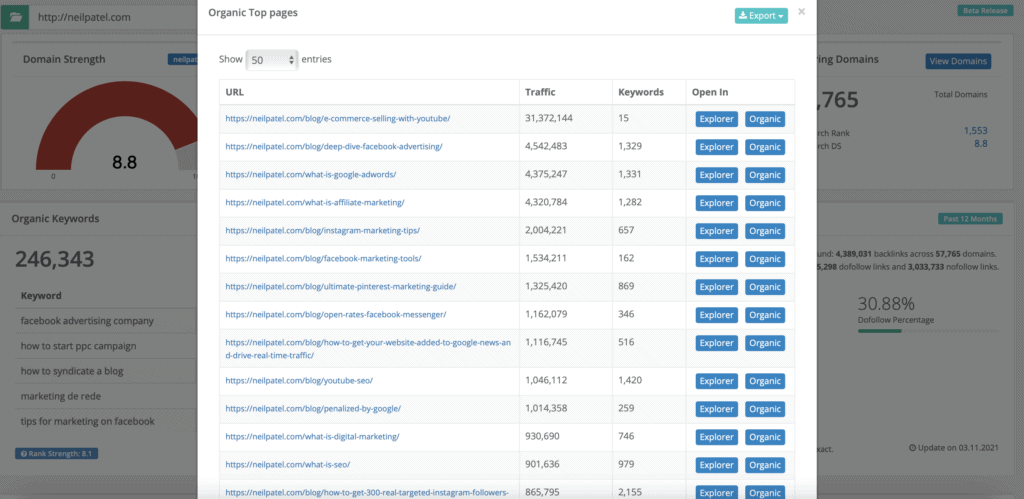Open youtube-seo URL link
The image size is (1024, 499).
click(x=299, y=381)
